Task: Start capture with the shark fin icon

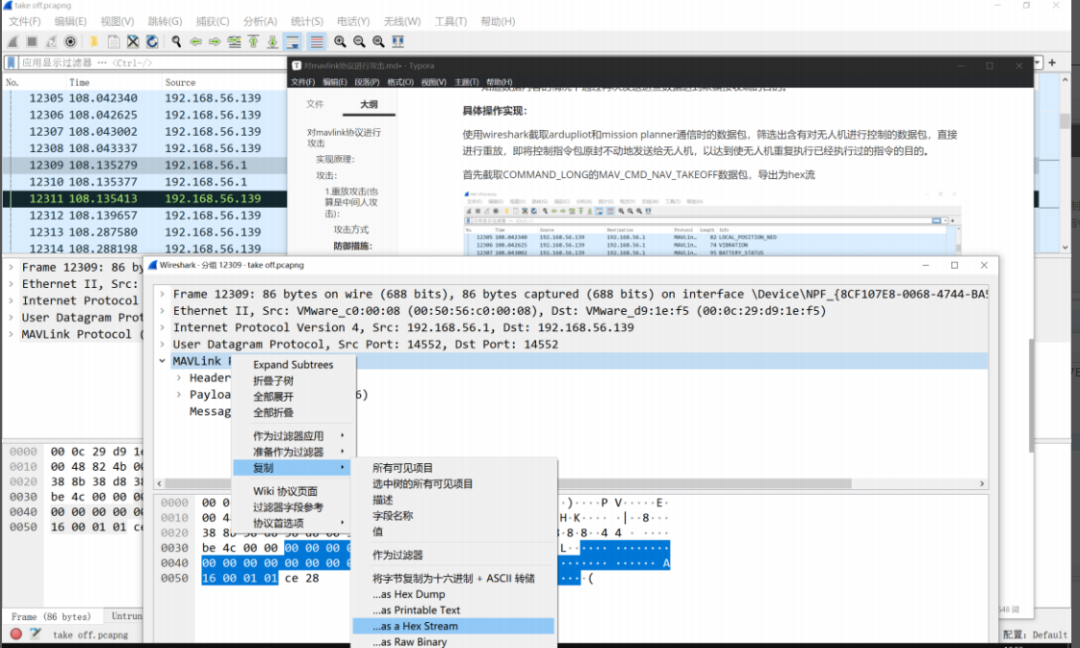Action: tap(12, 42)
